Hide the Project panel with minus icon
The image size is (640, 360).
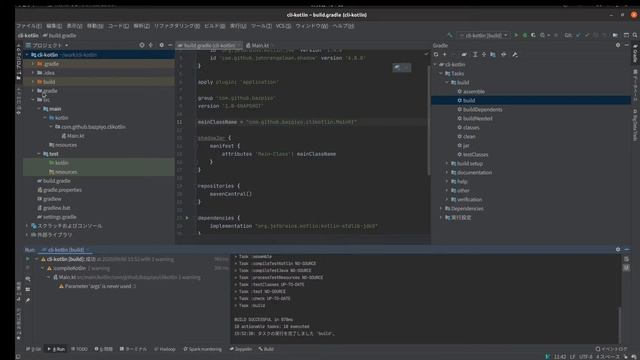(170, 45)
